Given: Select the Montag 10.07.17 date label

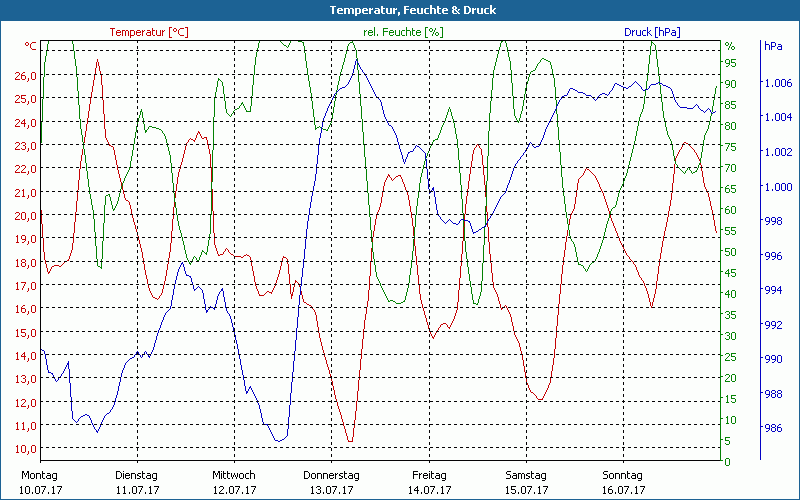Looking at the screenshot, I should pyautogui.click(x=40, y=482).
